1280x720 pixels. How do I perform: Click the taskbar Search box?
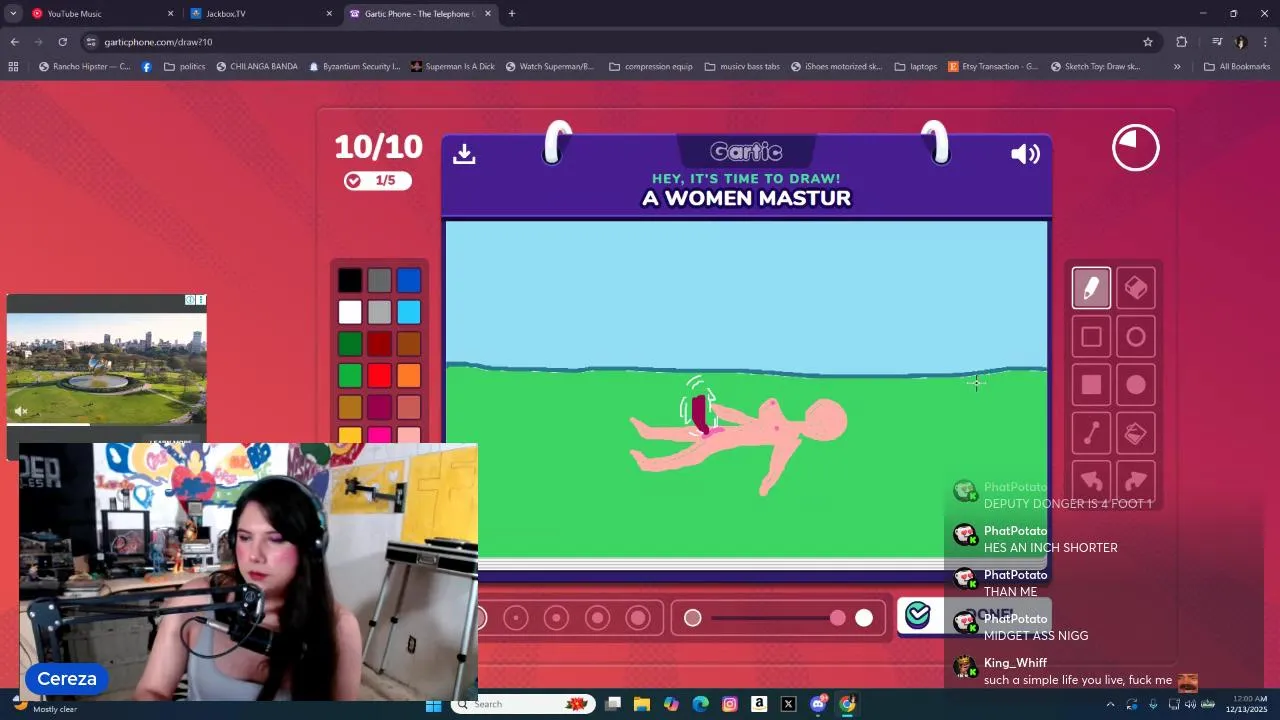(522, 704)
